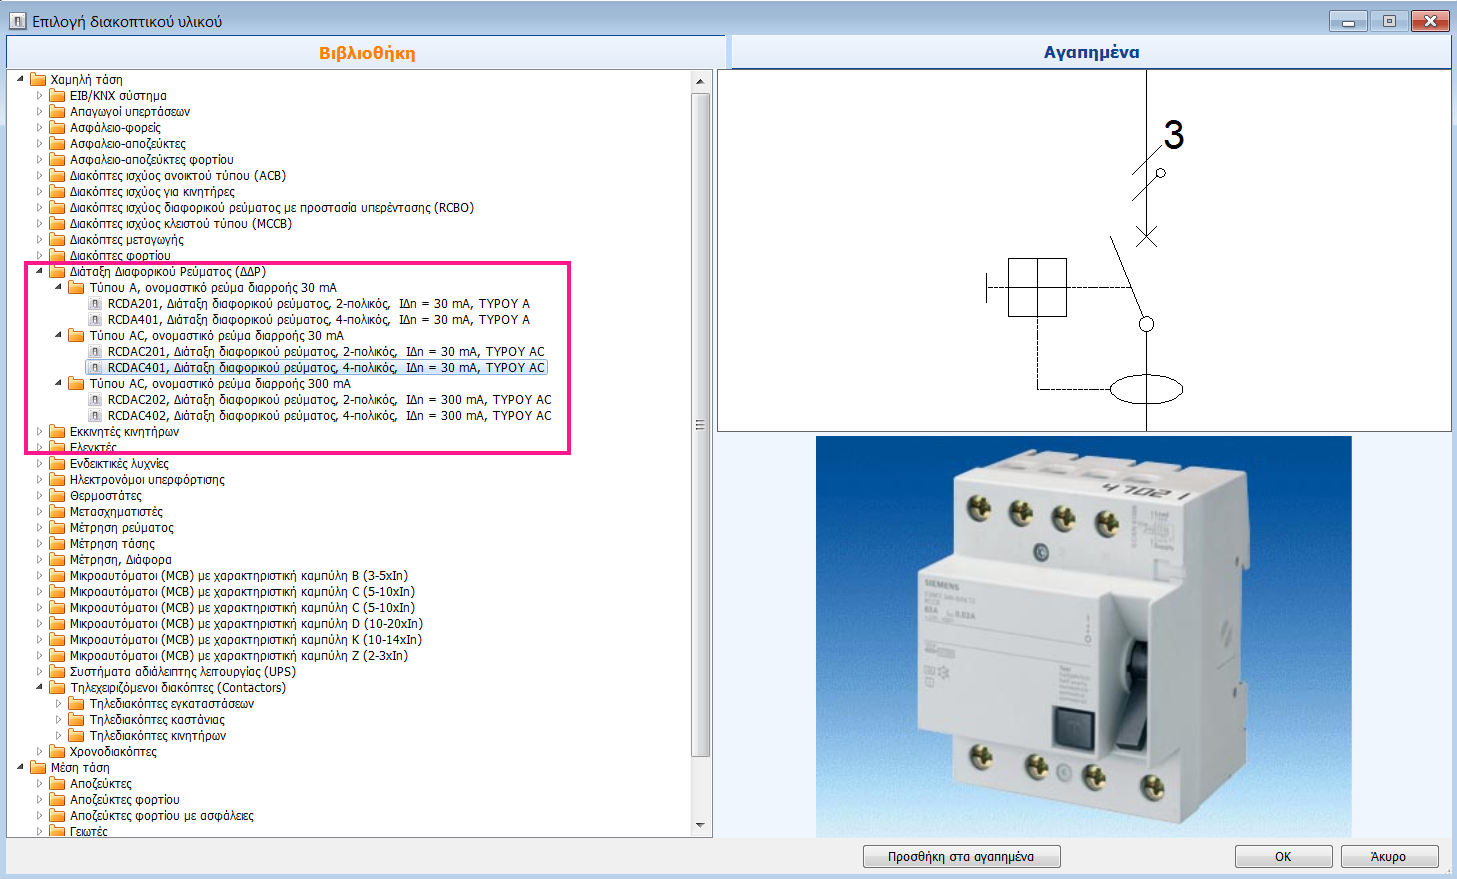Click the RCDAC402 item component icon
Image resolution: width=1457 pixels, height=879 pixels.
click(x=95, y=416)
